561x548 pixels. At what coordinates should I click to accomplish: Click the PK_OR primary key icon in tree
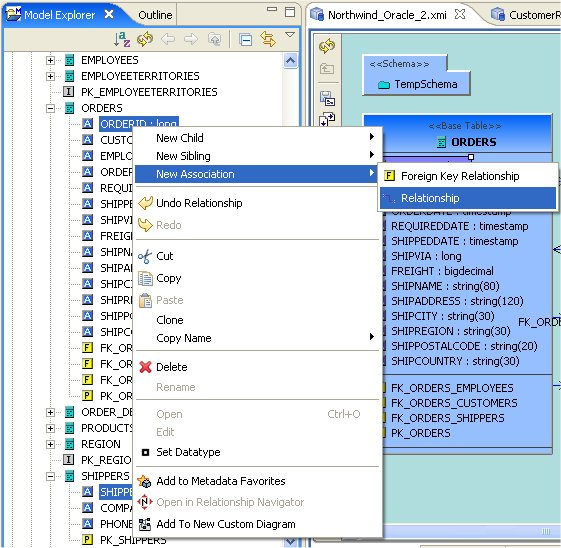[88, 396]
